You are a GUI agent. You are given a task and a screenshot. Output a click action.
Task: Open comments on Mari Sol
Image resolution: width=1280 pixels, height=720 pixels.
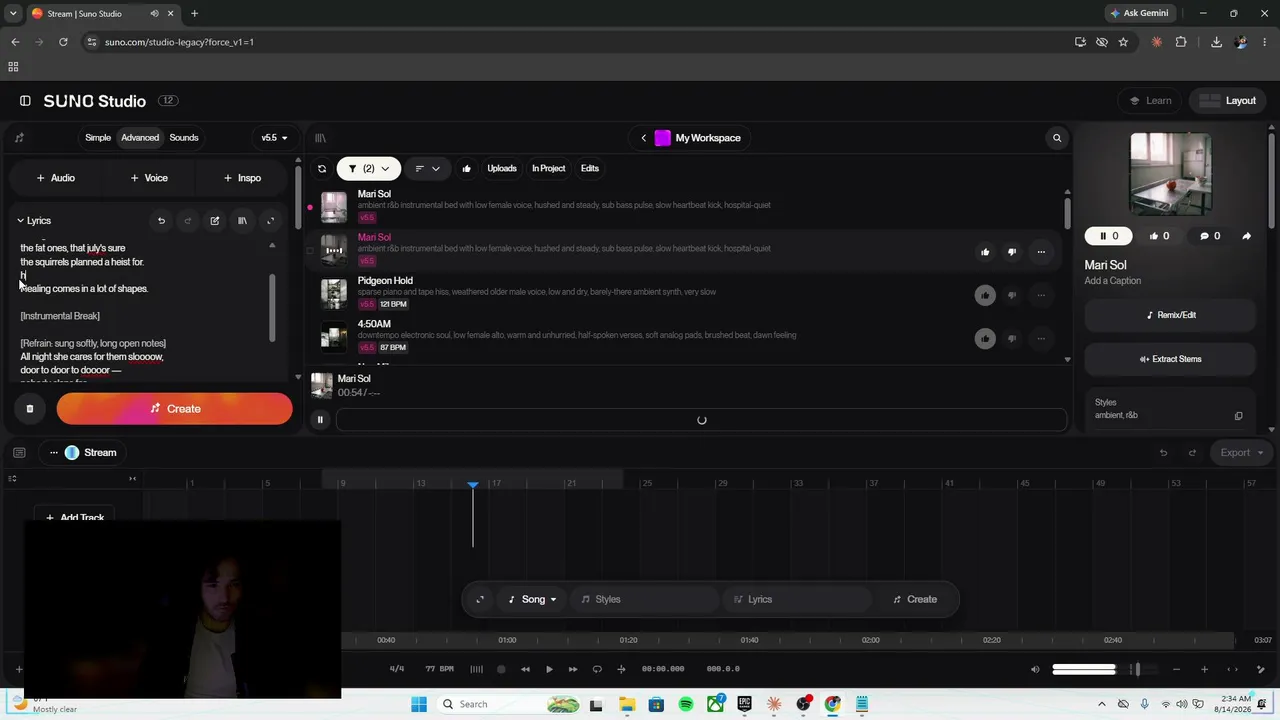pos(1210,236)
